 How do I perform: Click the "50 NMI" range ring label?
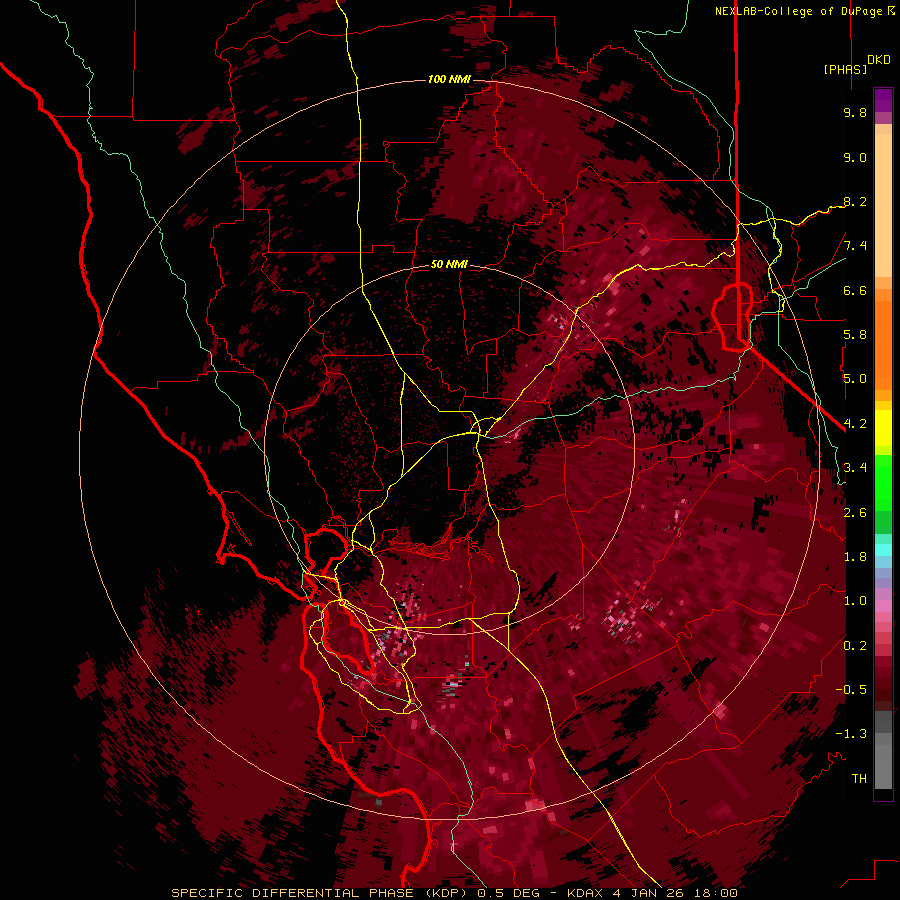pyautogui.click(x=449, y=265)
